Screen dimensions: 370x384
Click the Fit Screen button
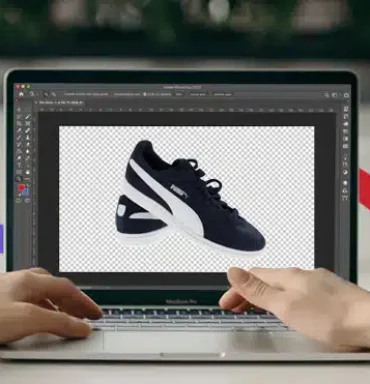pyautogui.click(x=198, y=94)
